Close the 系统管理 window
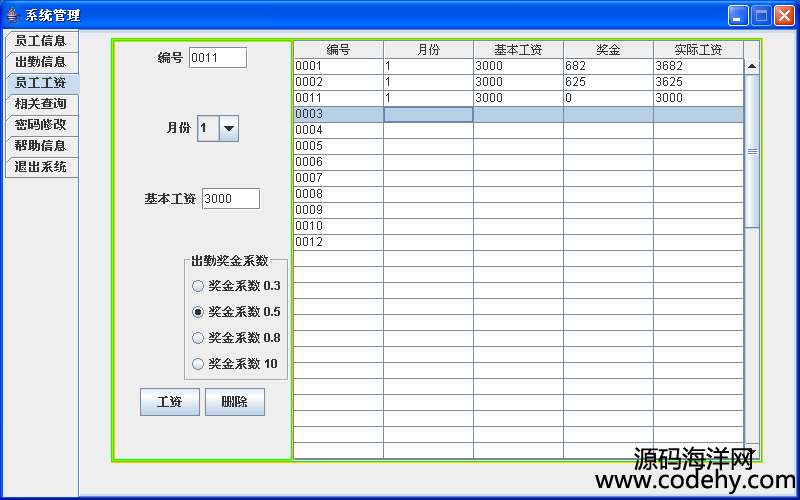The width and height of the screenshot is (800, 500). pyautogui.click(x=784, y=15)
